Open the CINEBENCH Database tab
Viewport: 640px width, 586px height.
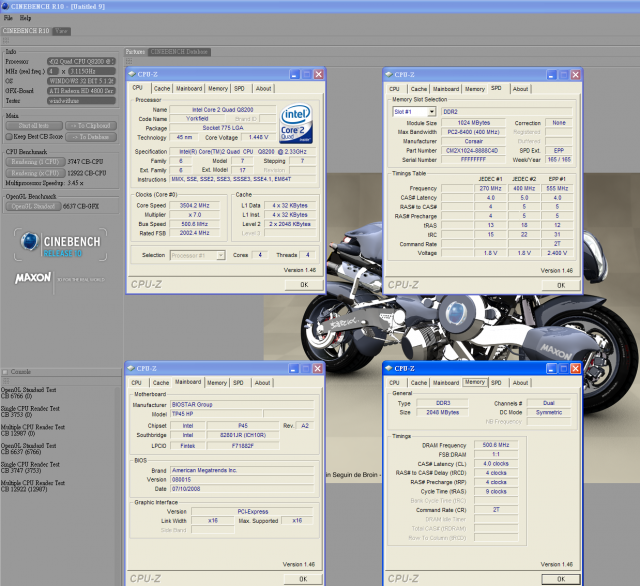(179, 52)
